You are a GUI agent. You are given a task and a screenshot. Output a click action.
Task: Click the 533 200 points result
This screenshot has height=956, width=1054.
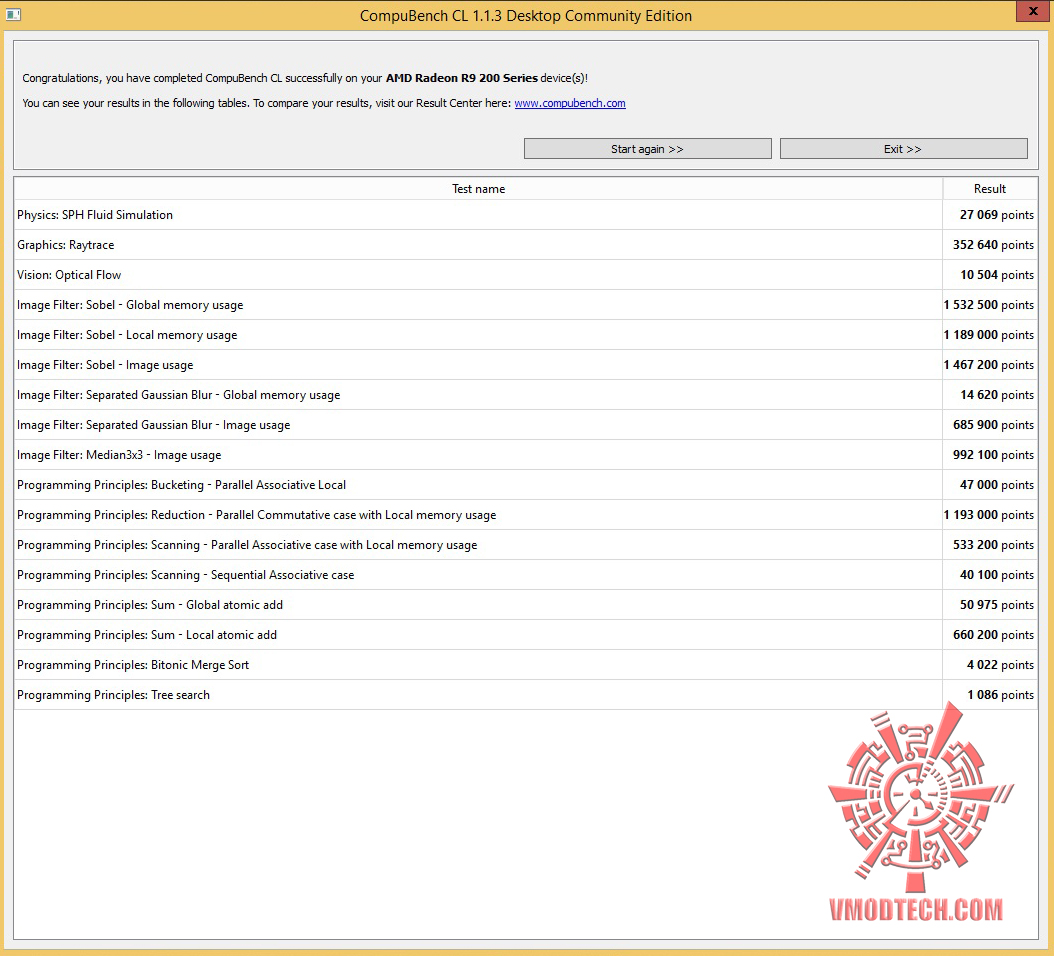[993, 545]
